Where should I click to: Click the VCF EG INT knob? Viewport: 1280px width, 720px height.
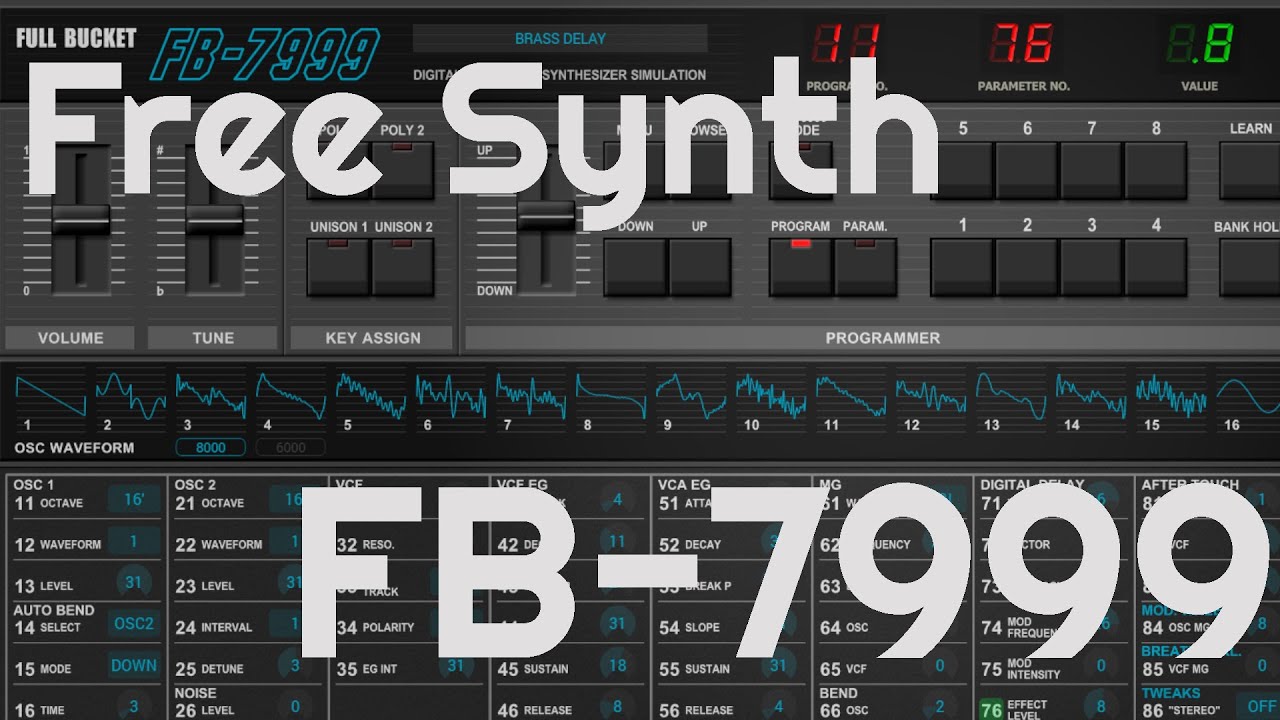[456, 665]
